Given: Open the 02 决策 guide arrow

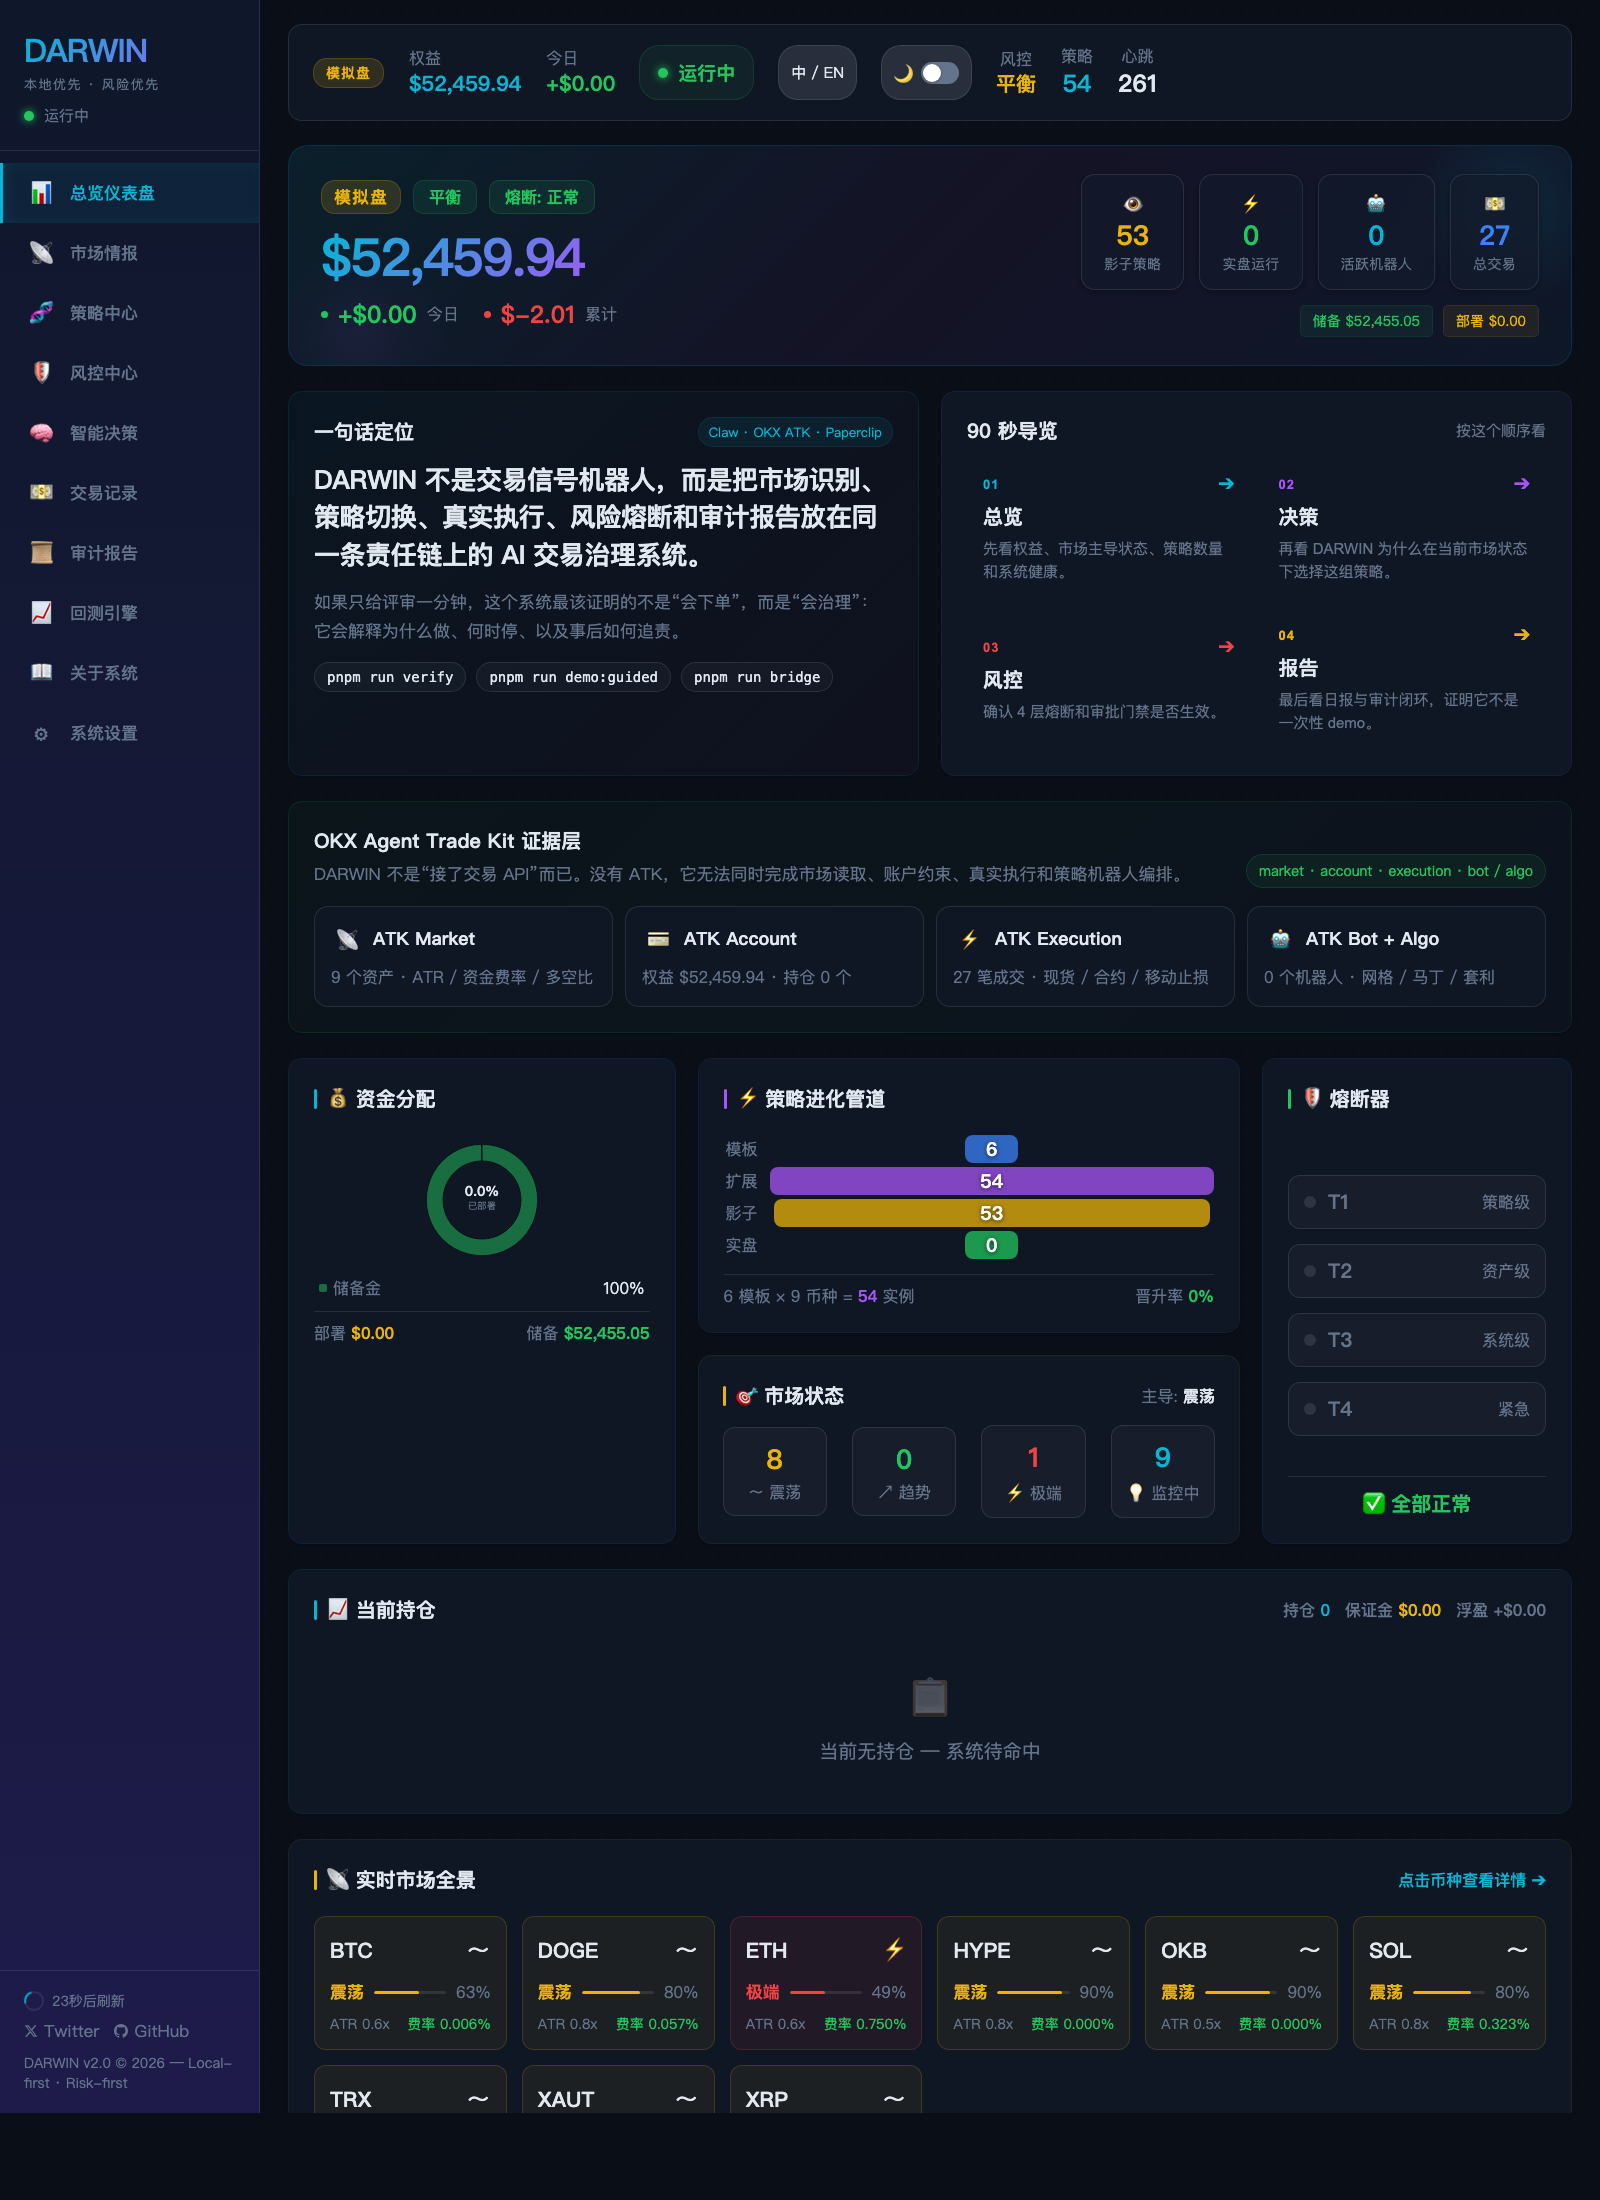Looking at the screenshot, I should 1521,484.
